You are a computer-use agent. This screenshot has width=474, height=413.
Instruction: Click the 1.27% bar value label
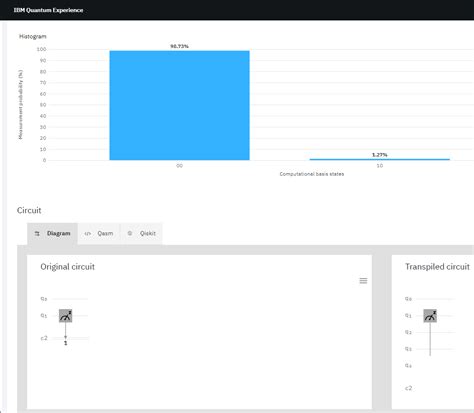coord(380,155)
